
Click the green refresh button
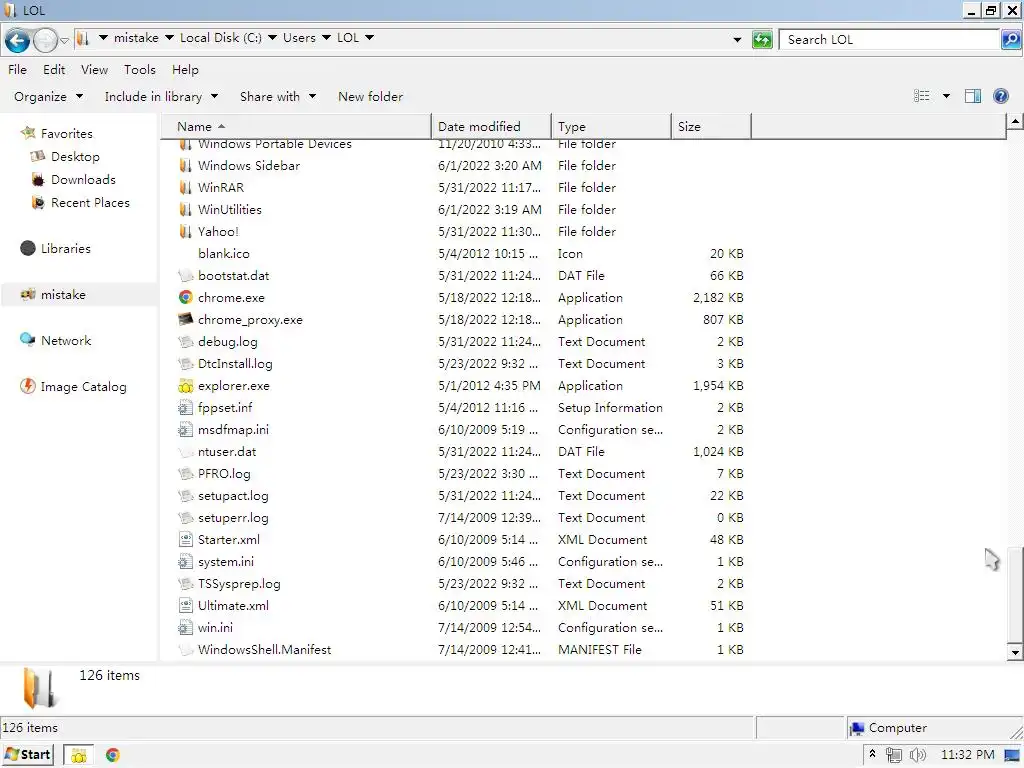762,39
